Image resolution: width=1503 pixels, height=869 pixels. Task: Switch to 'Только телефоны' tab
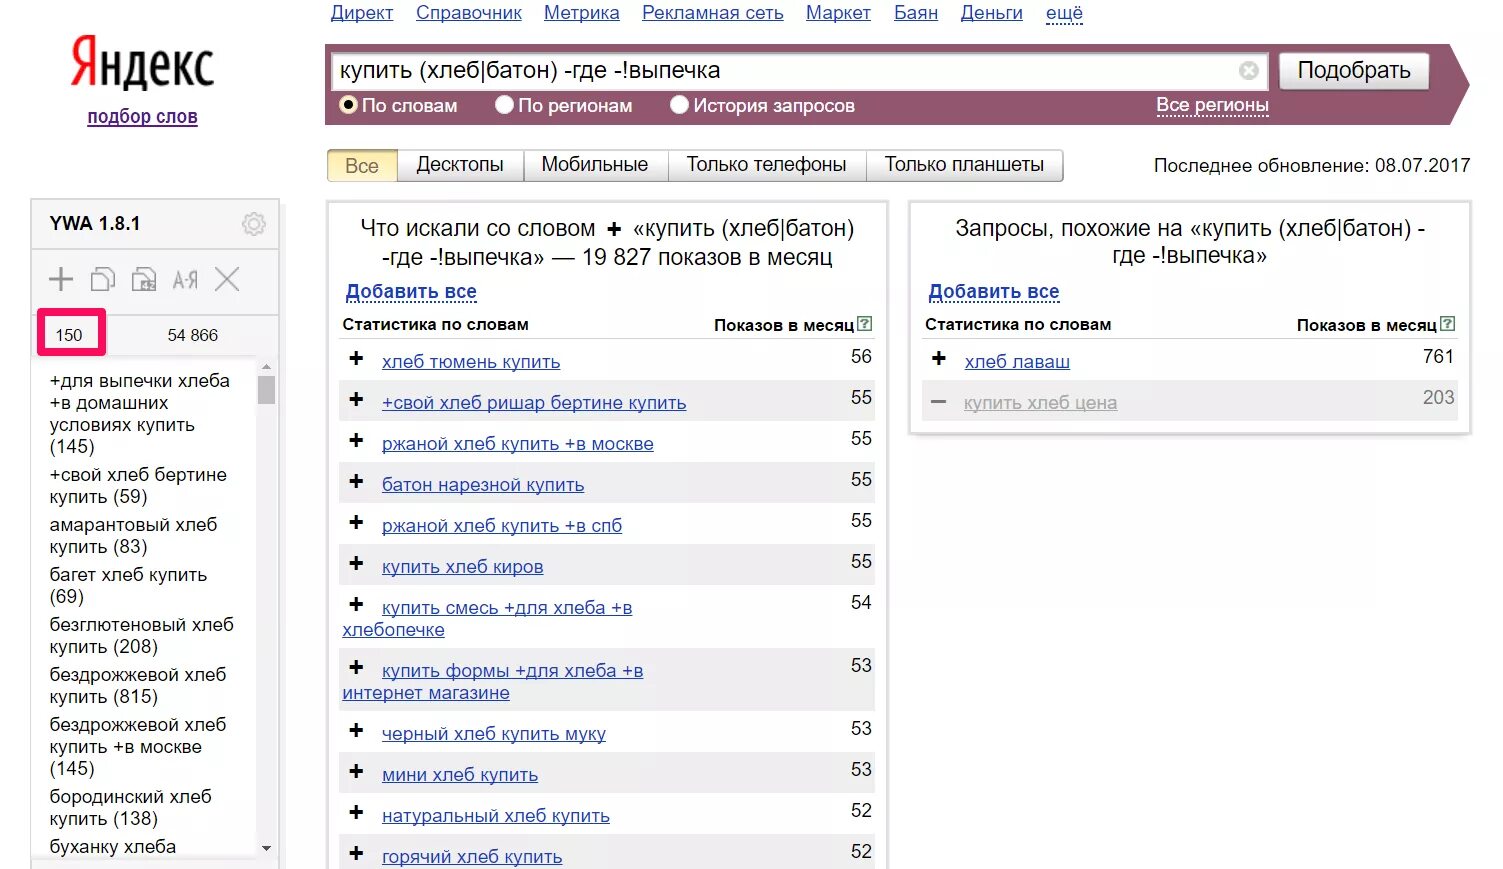point(766,165)
